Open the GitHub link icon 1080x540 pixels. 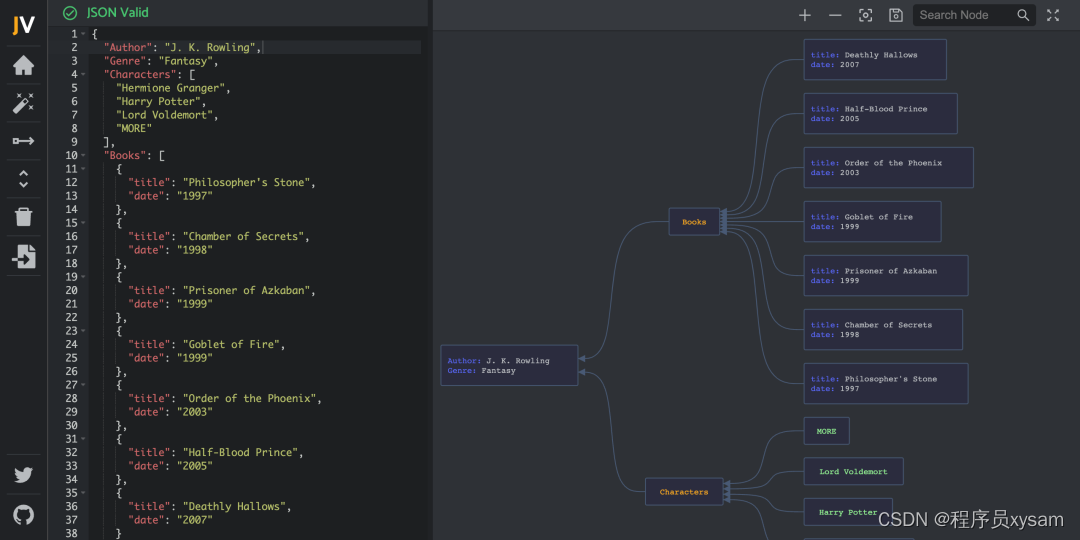pyautogui.click(x=23, y=515)
